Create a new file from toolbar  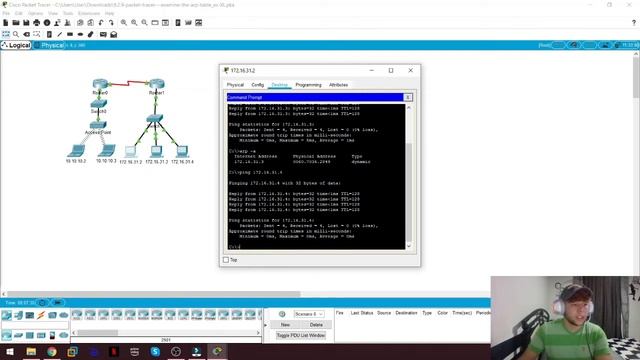(x=6, y=23)
